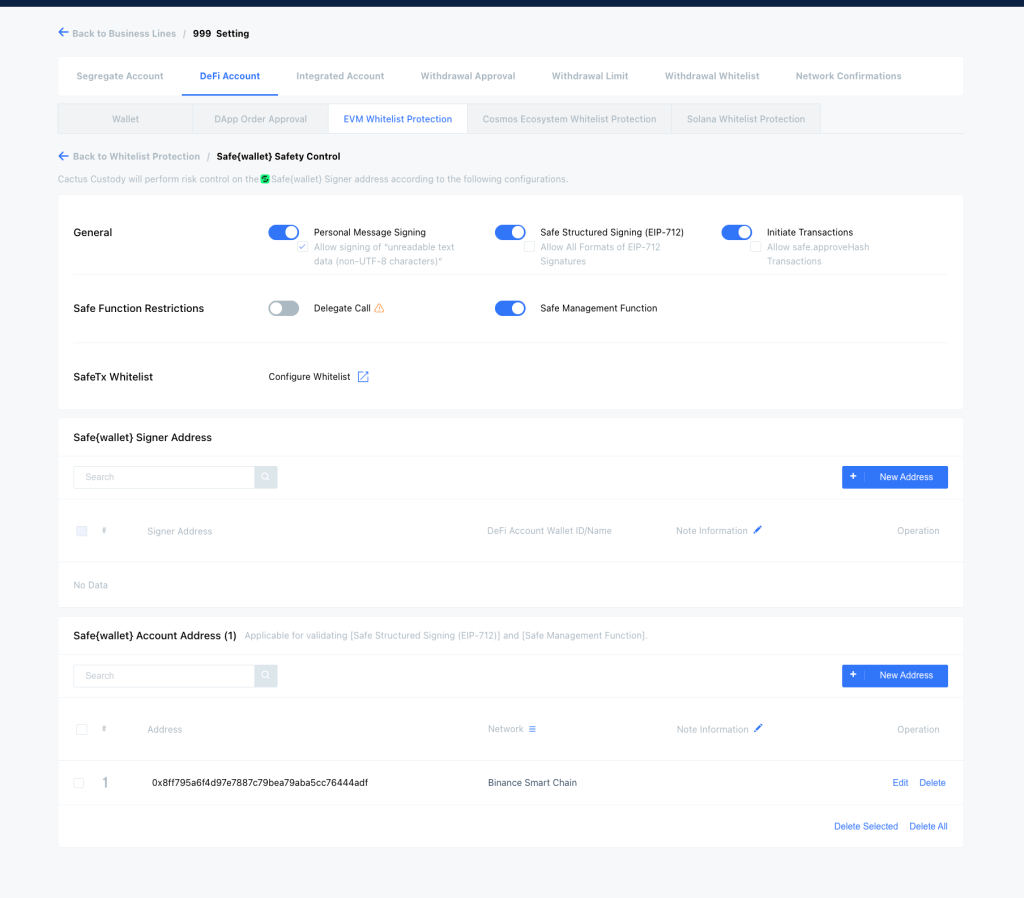This screenshot has width=1024, height=898.
Task: Open the Network column filter
Action: pos(532,729)
